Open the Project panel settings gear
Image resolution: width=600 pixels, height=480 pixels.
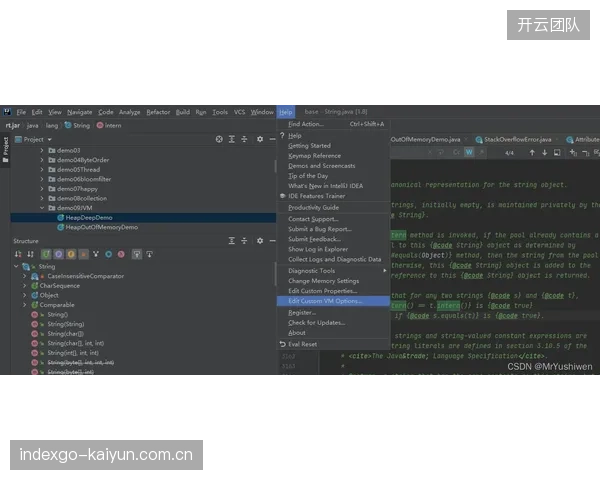260,139
